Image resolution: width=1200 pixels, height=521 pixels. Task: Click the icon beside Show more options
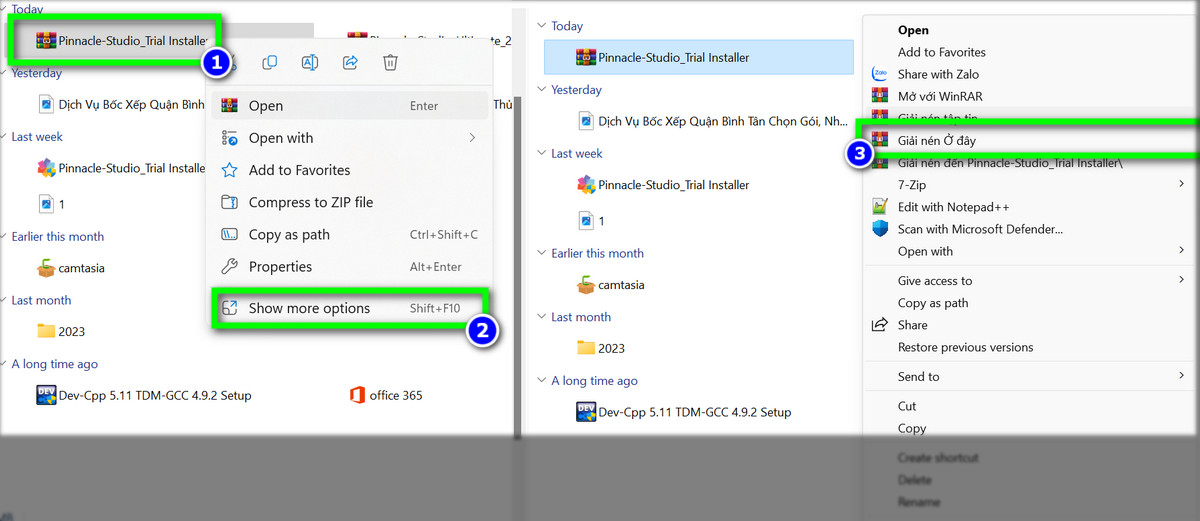pyautogui.click(x=229, y=308)
